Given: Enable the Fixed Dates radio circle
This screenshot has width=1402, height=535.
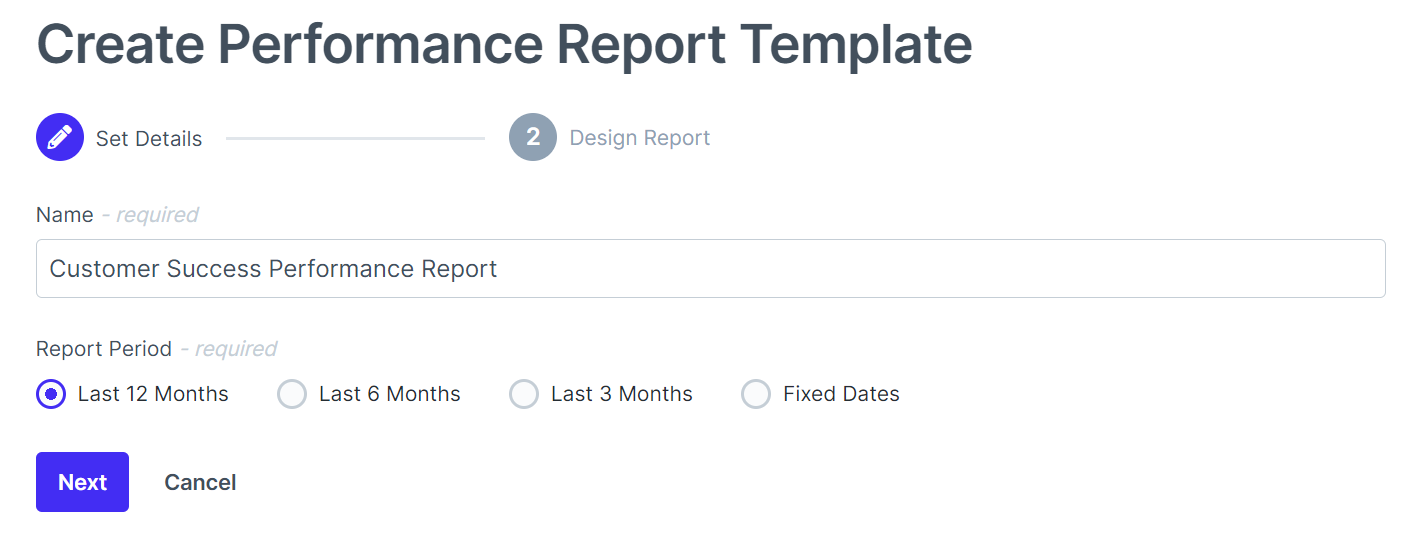Looking at the screenshot, I should (756, 394).
